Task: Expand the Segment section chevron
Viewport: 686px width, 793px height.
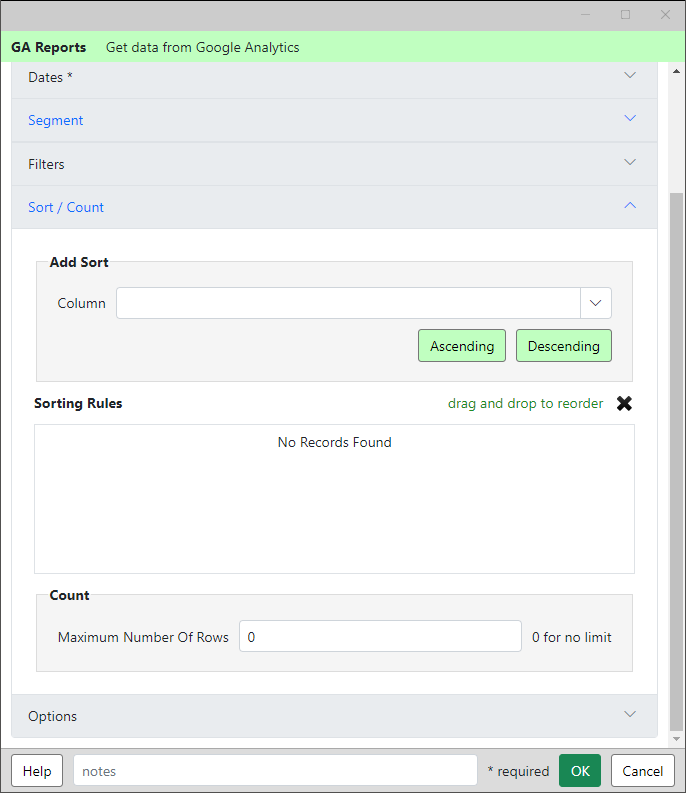Action: tap(630, 118)
